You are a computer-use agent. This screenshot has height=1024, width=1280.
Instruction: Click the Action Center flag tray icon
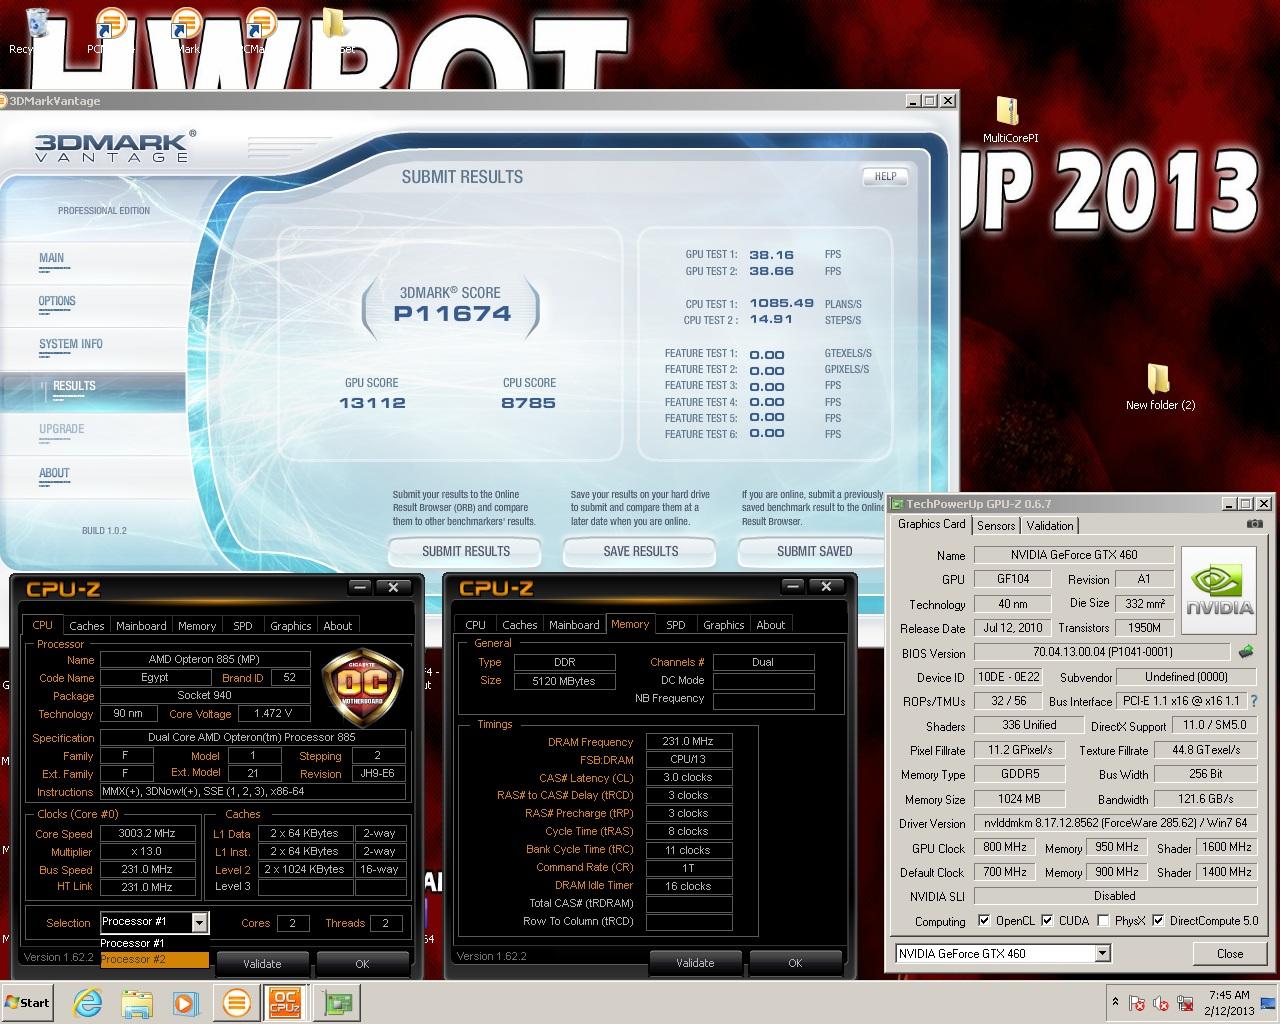point(1137,1003)
